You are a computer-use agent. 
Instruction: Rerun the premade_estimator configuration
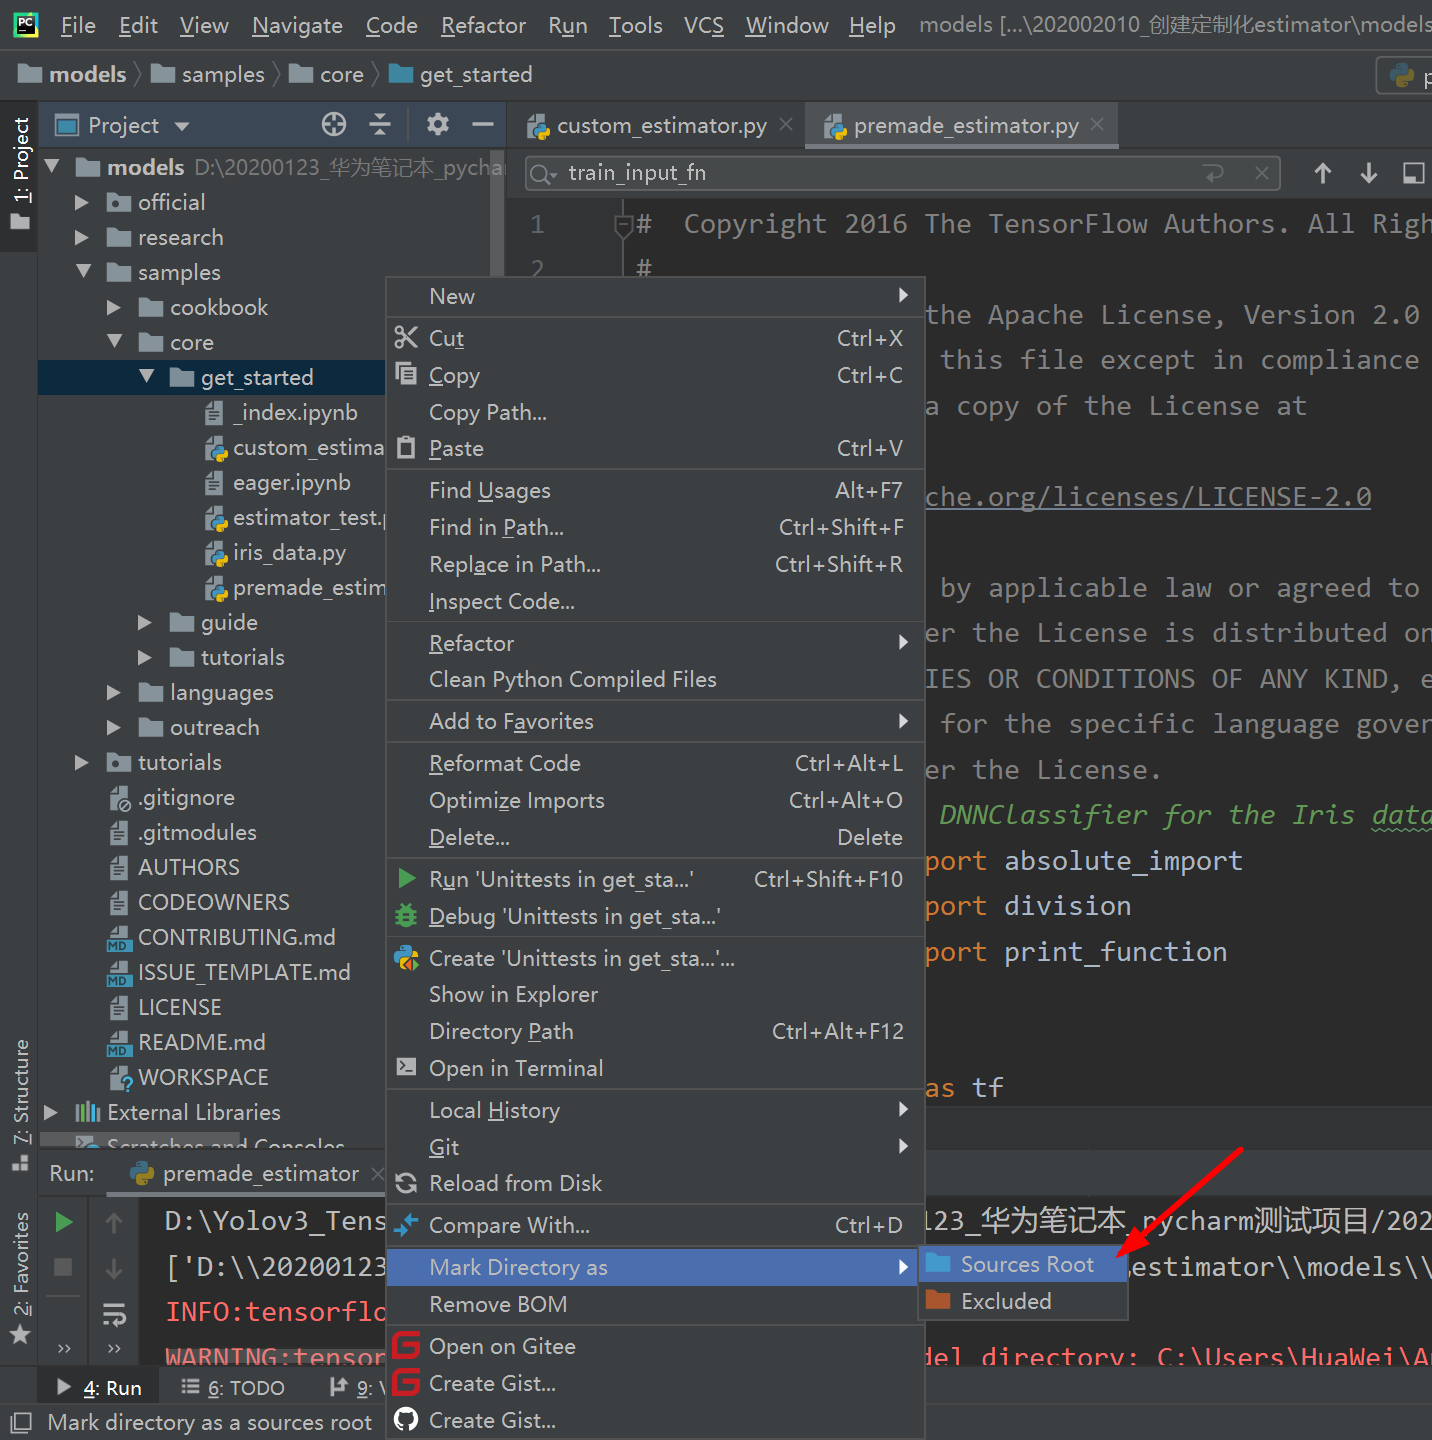(63, 1221)
